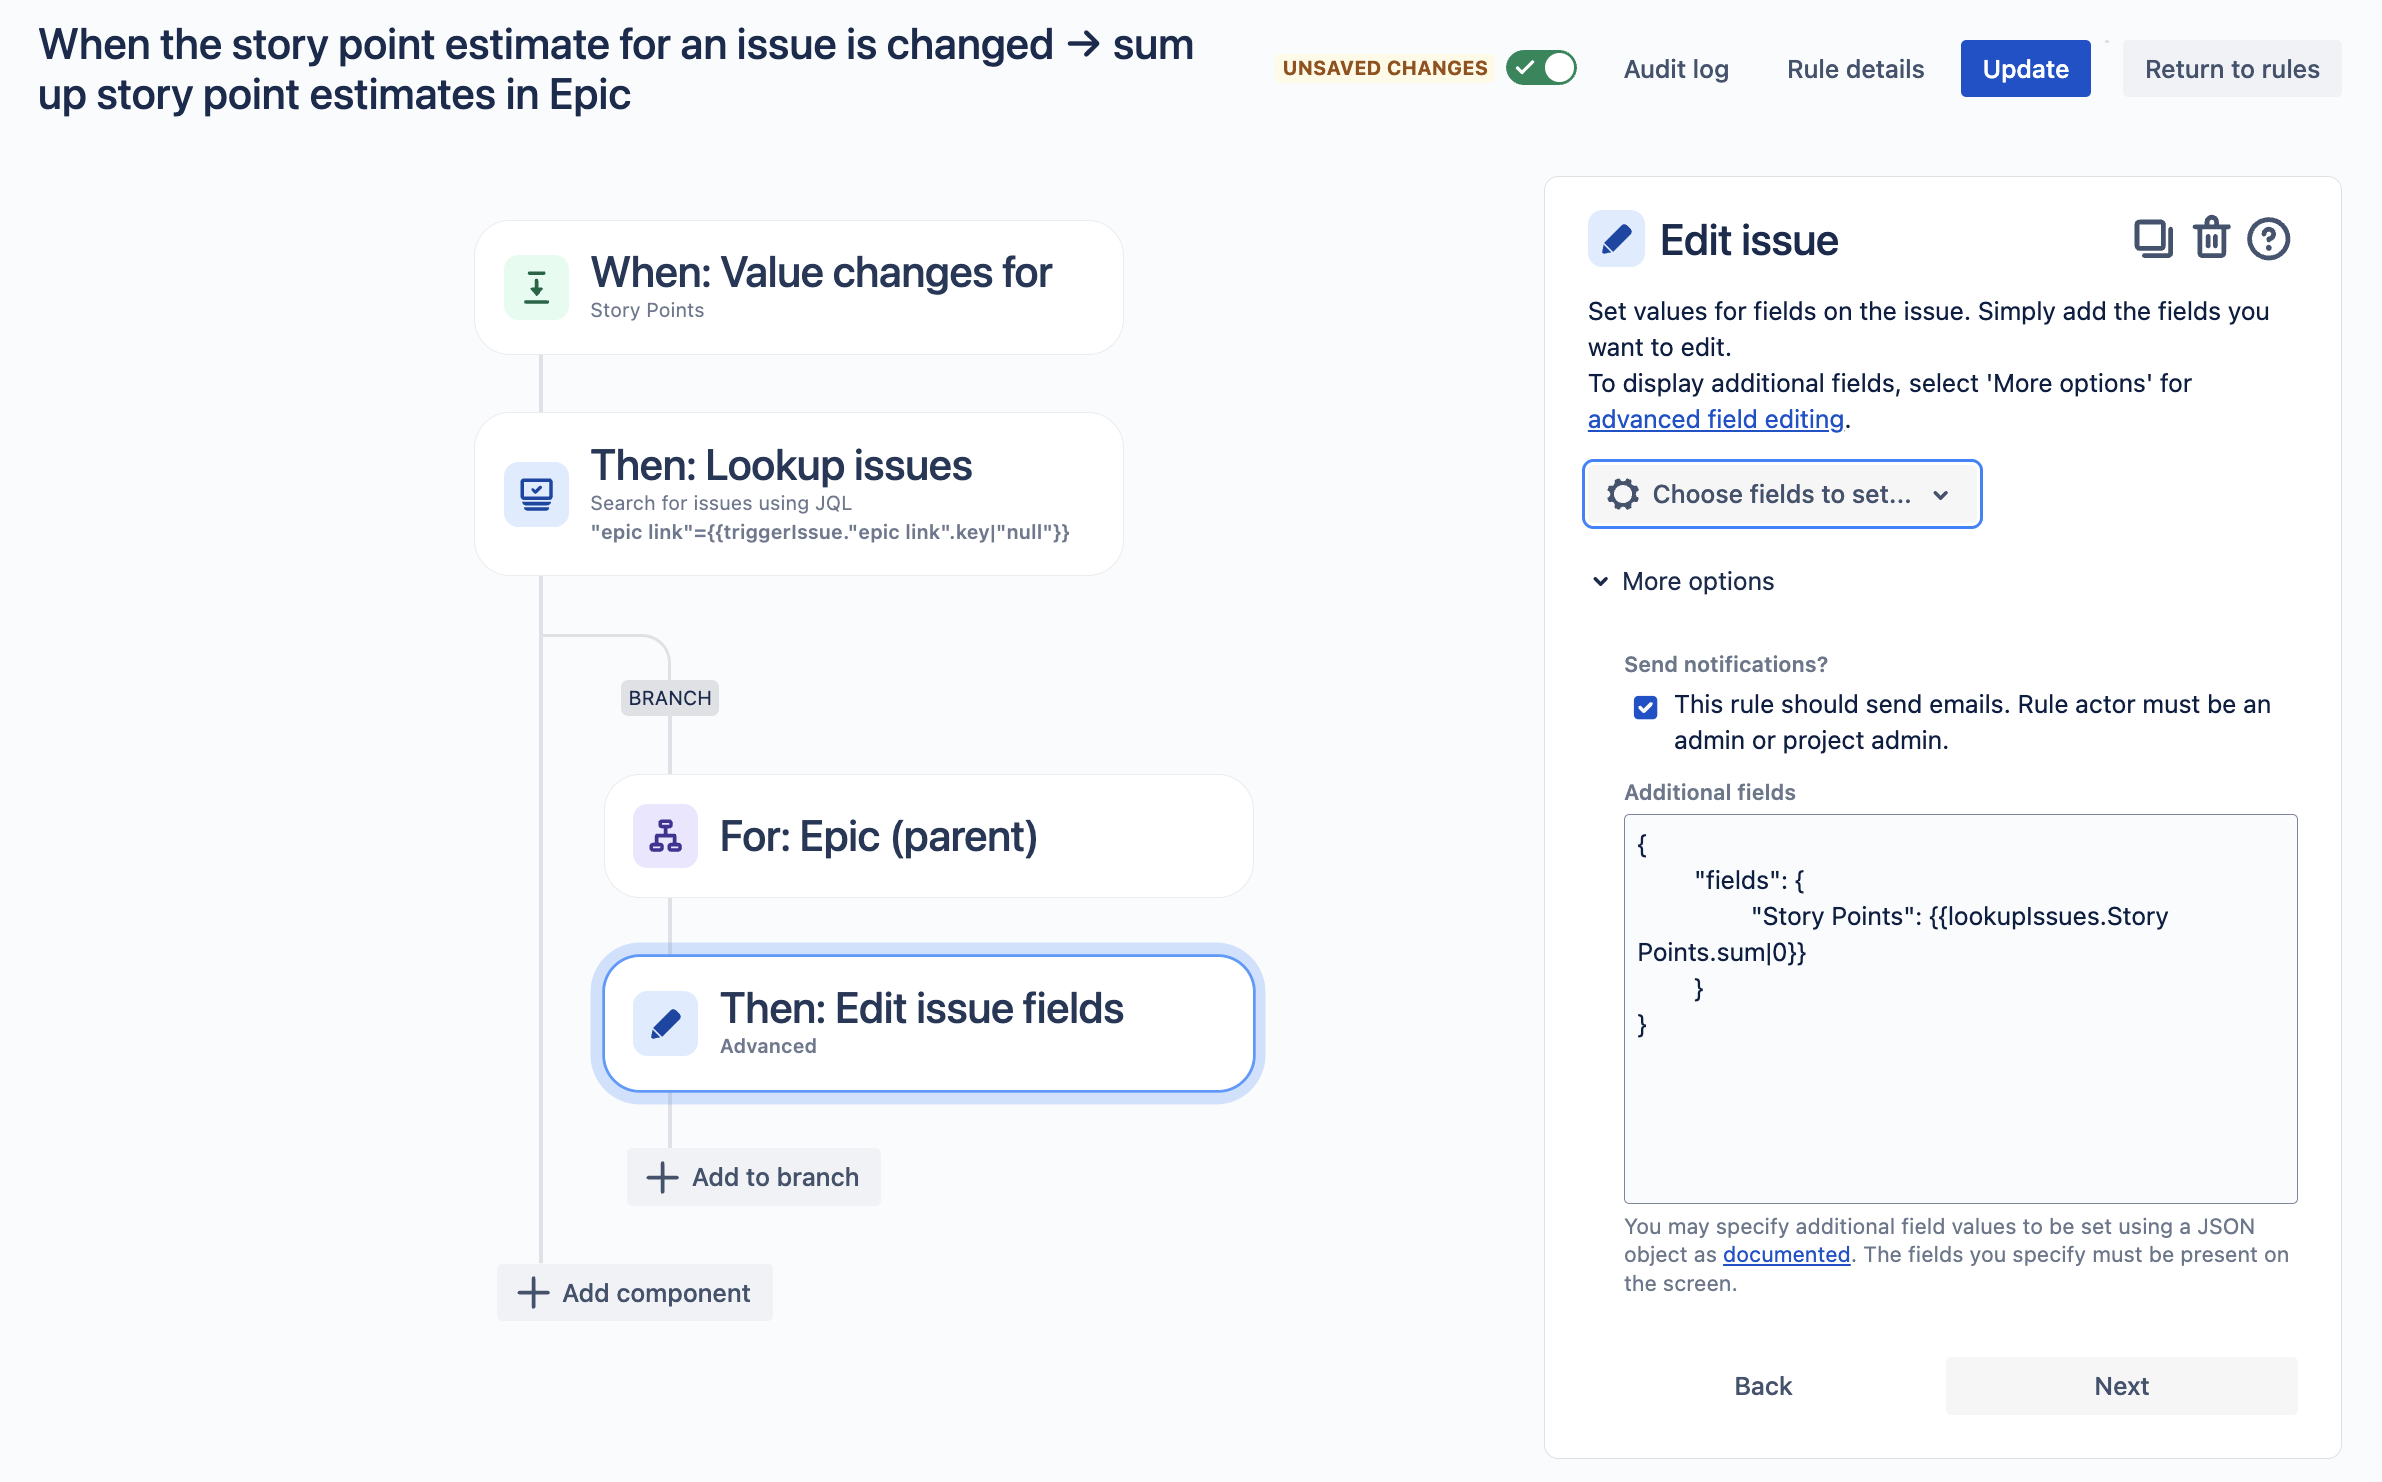
Task: Click the gear icon in Choose fields dropdown
Action: [1623, 494]
